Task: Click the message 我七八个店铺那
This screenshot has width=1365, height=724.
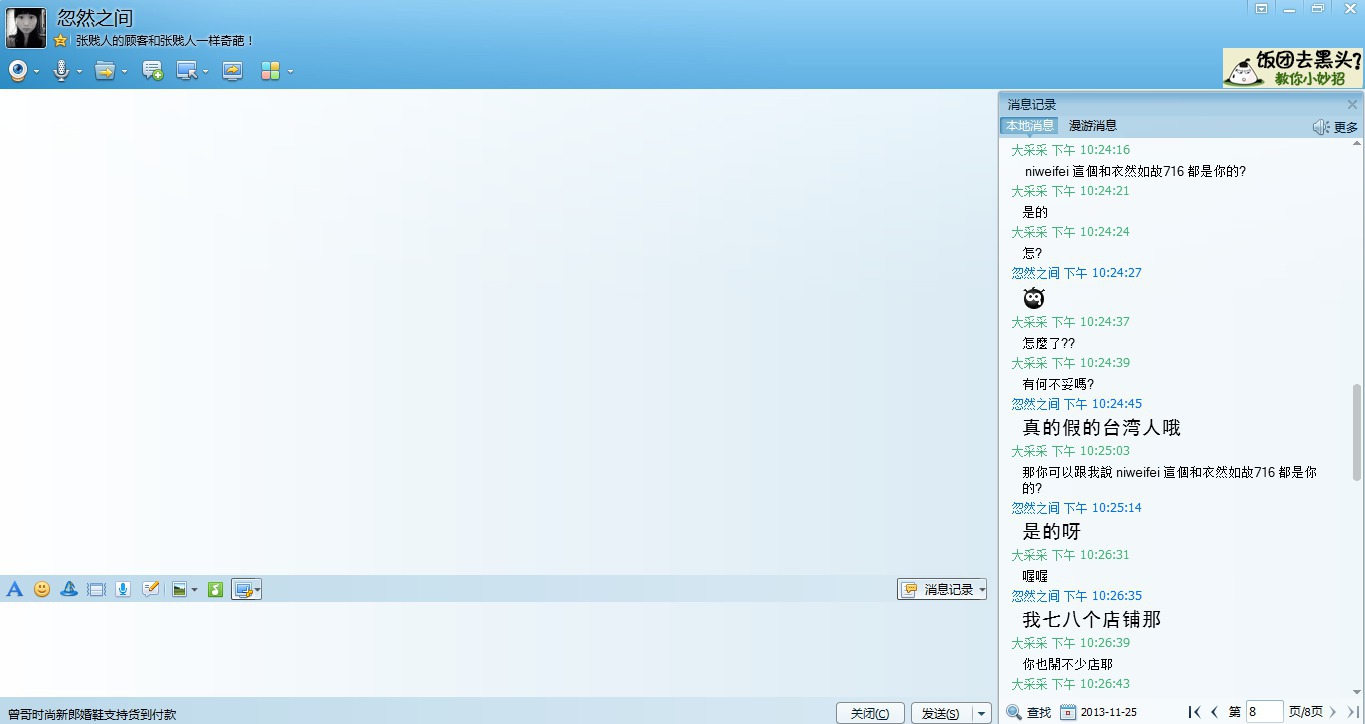Action: (1091, 619)
